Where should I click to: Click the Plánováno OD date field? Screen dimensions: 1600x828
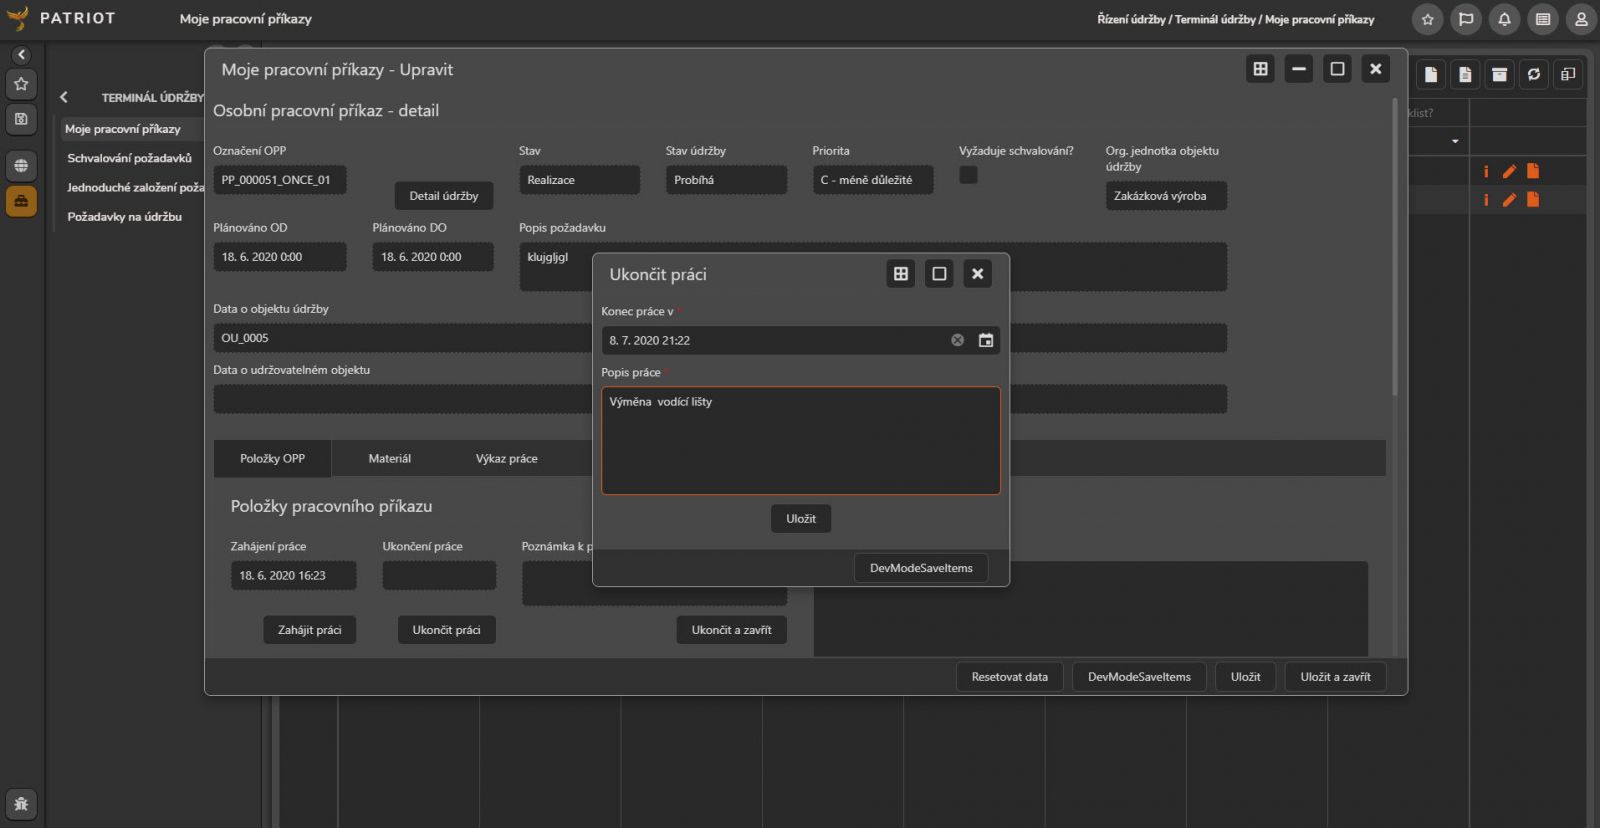[x=280, y=257]
